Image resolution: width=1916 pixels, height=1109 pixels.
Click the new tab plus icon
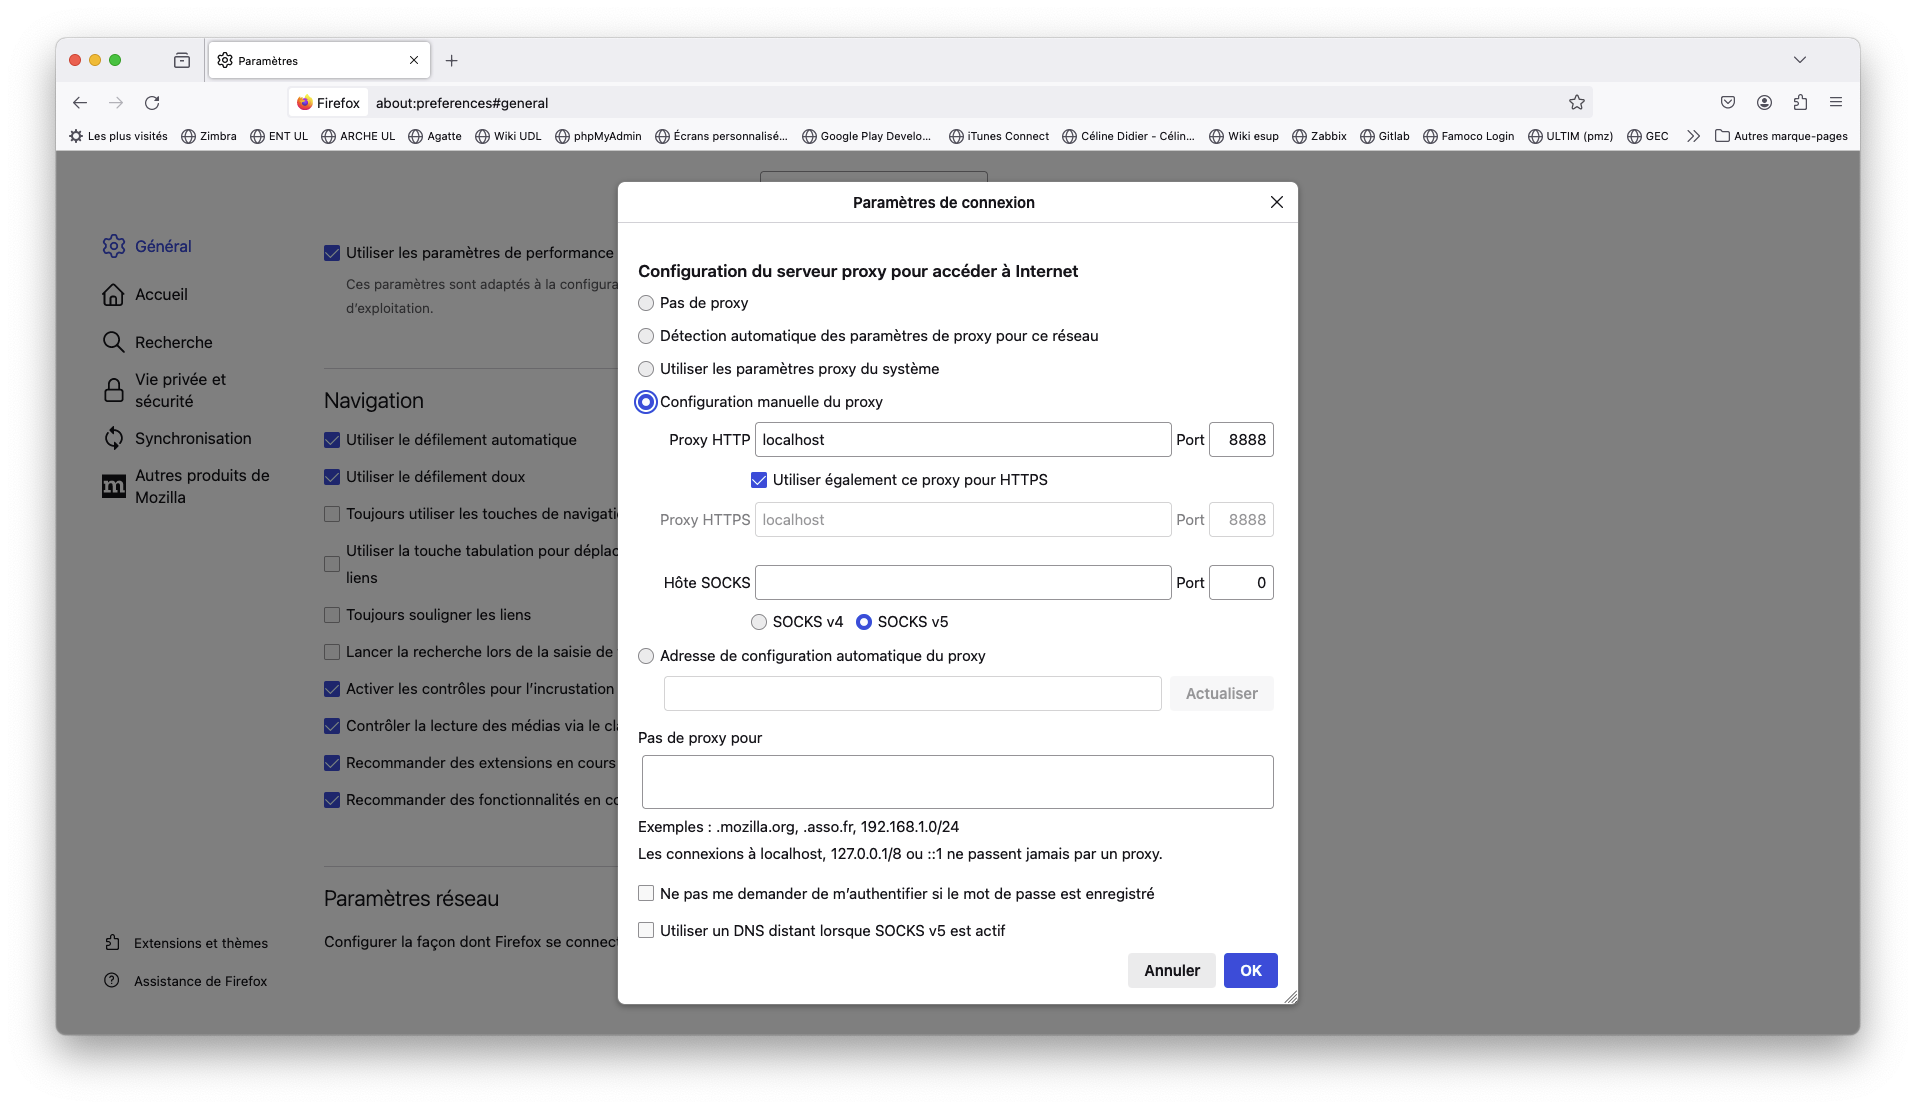pyautogui.click(x=452, y=61)
